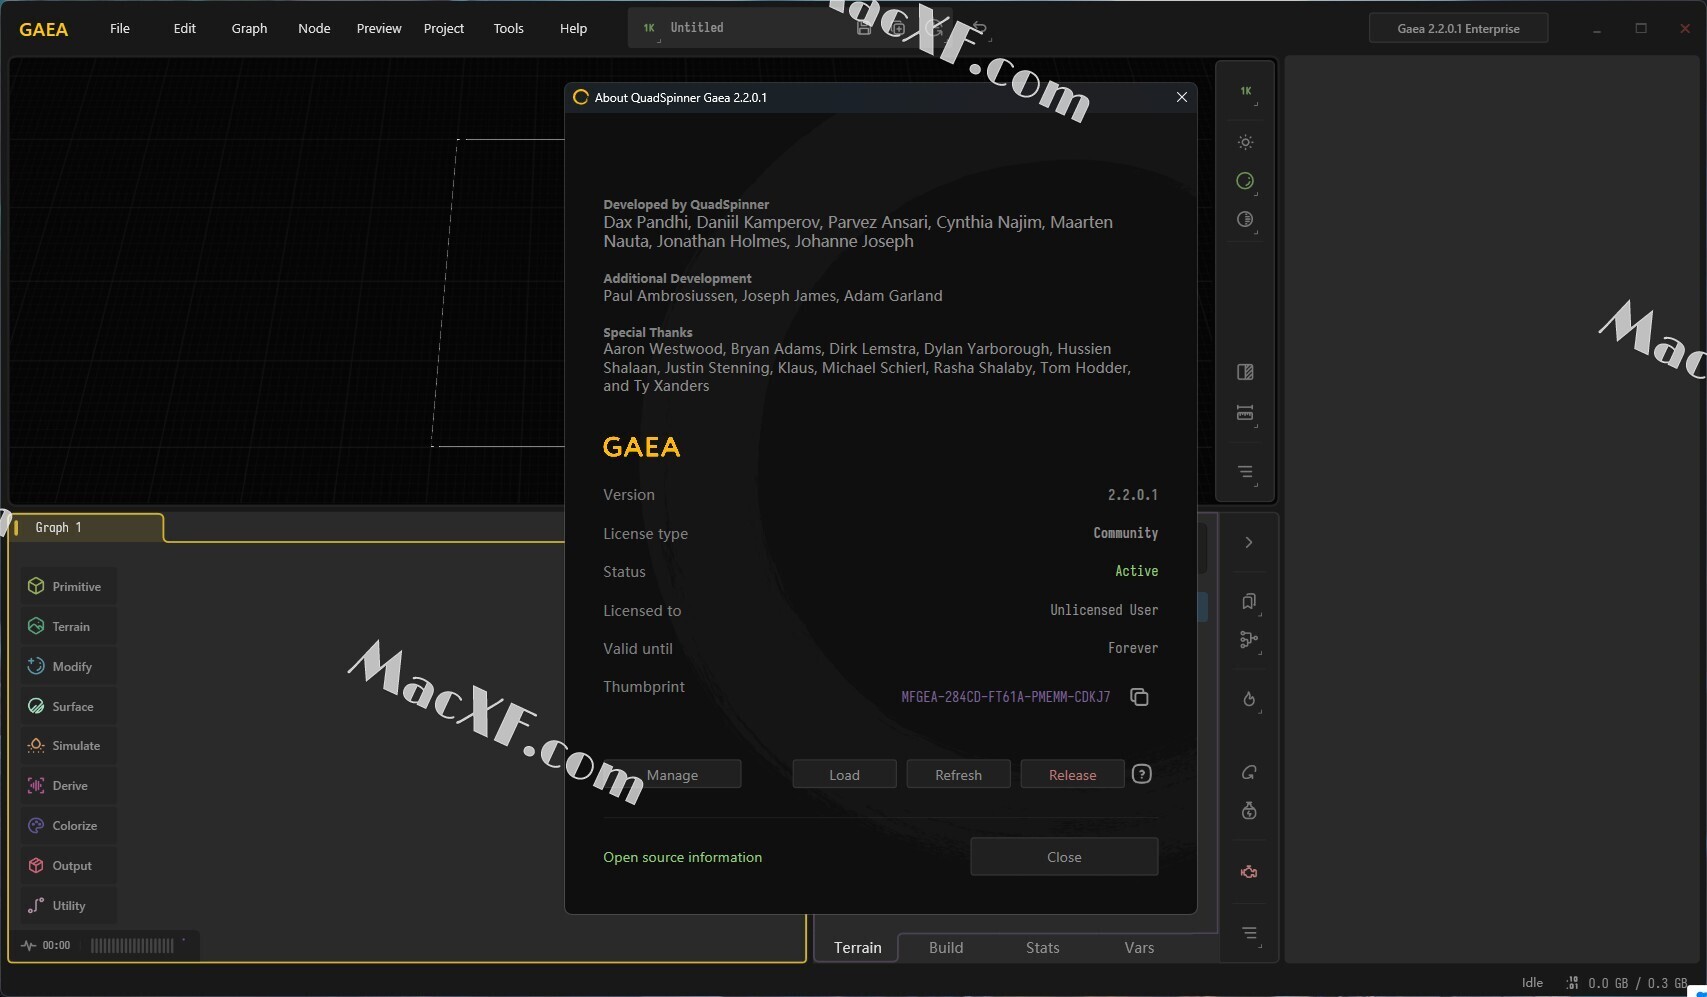This screenshot has height=997, width=1707.
Task: Open the Surface node category
Action: click(x=68, y=706)
